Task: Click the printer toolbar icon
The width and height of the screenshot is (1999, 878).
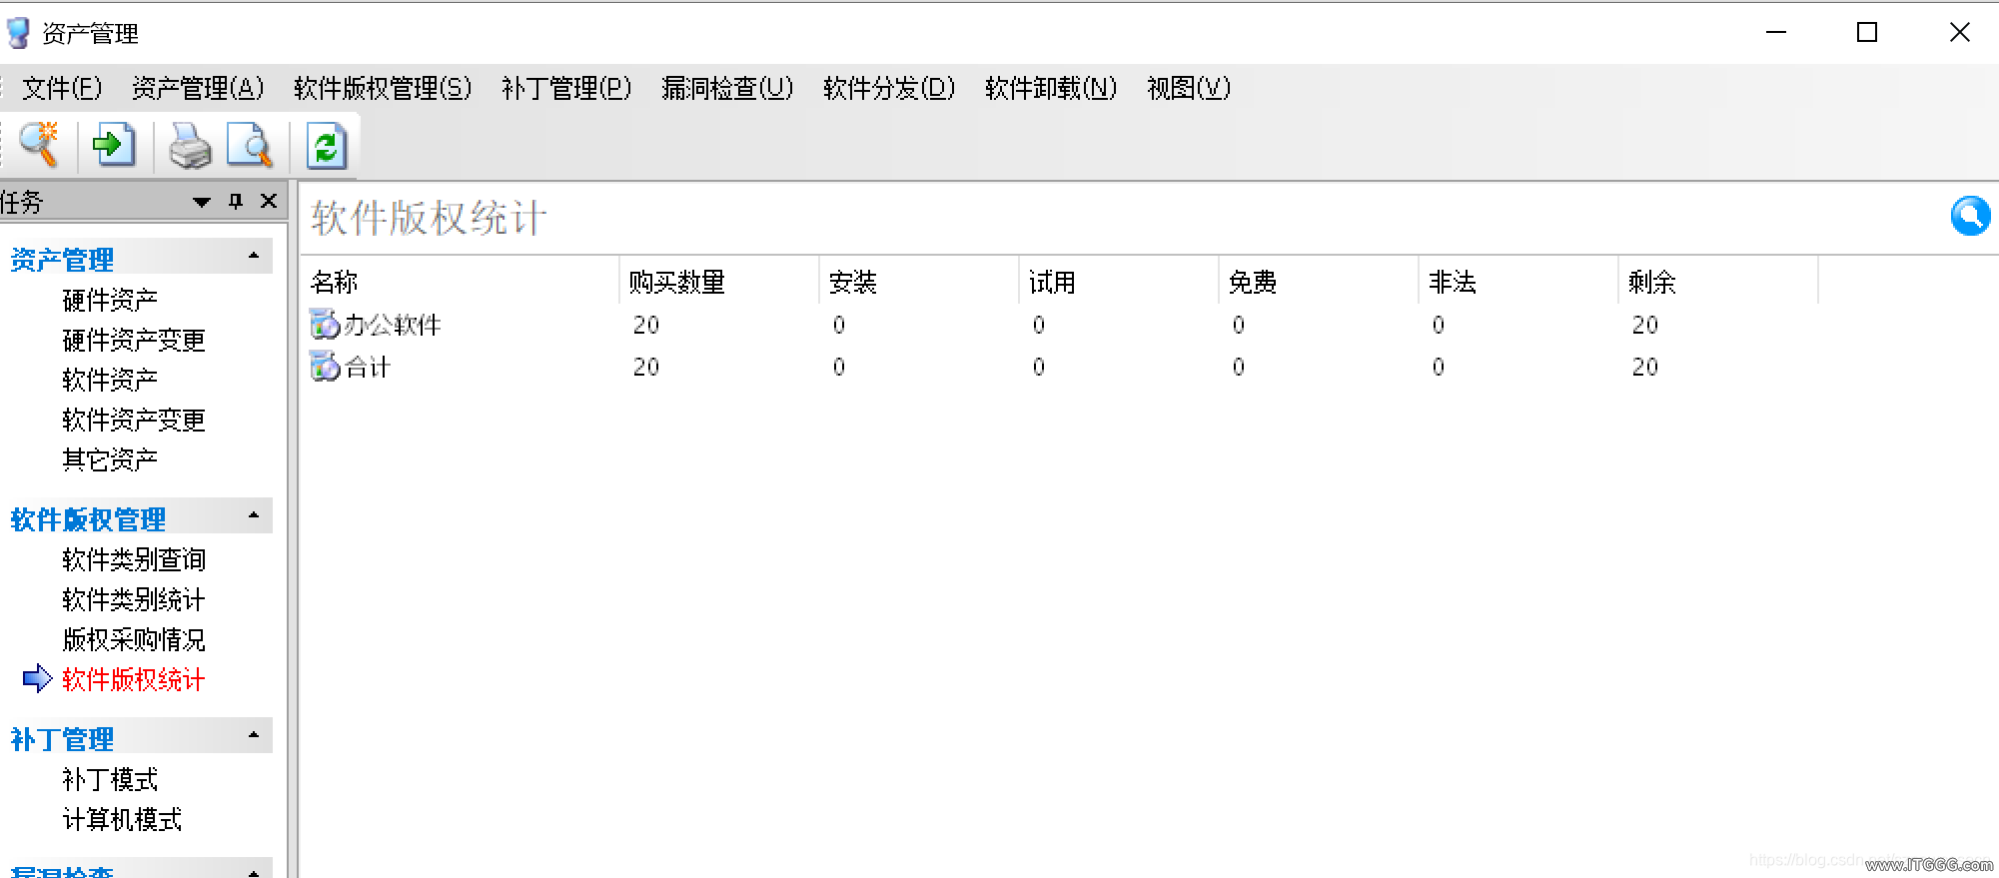Action: click(189, 146)
